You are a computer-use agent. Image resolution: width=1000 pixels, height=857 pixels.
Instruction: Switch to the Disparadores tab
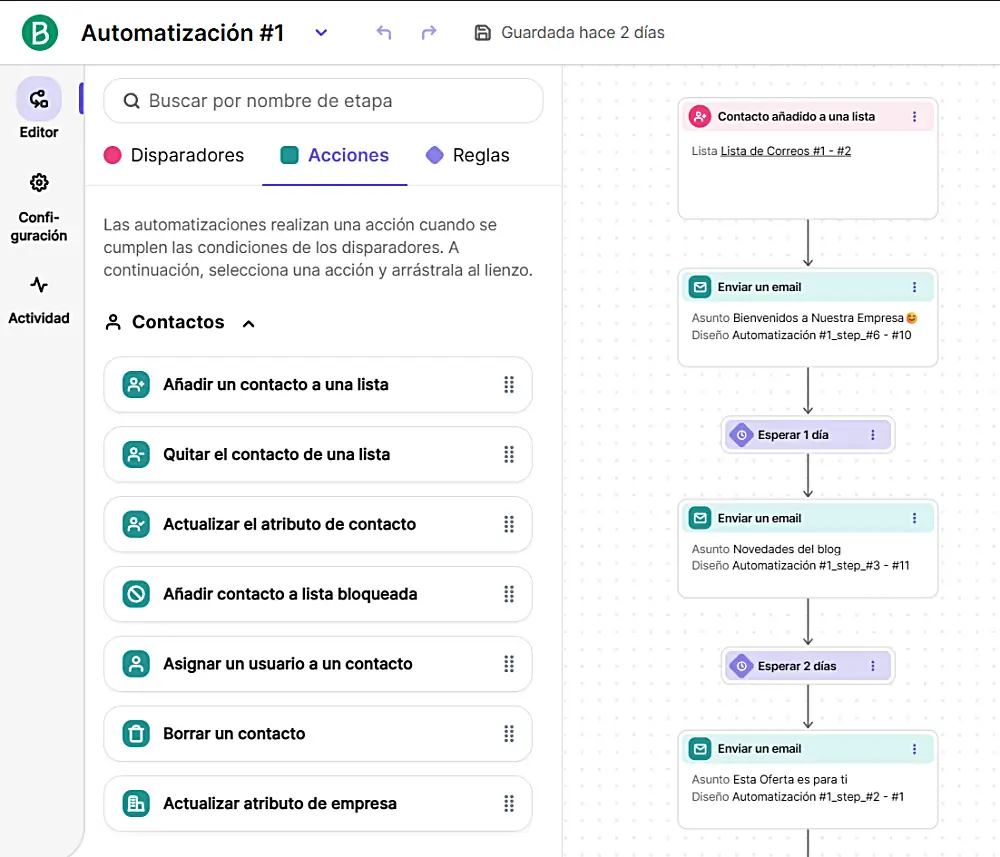[187, 155]
